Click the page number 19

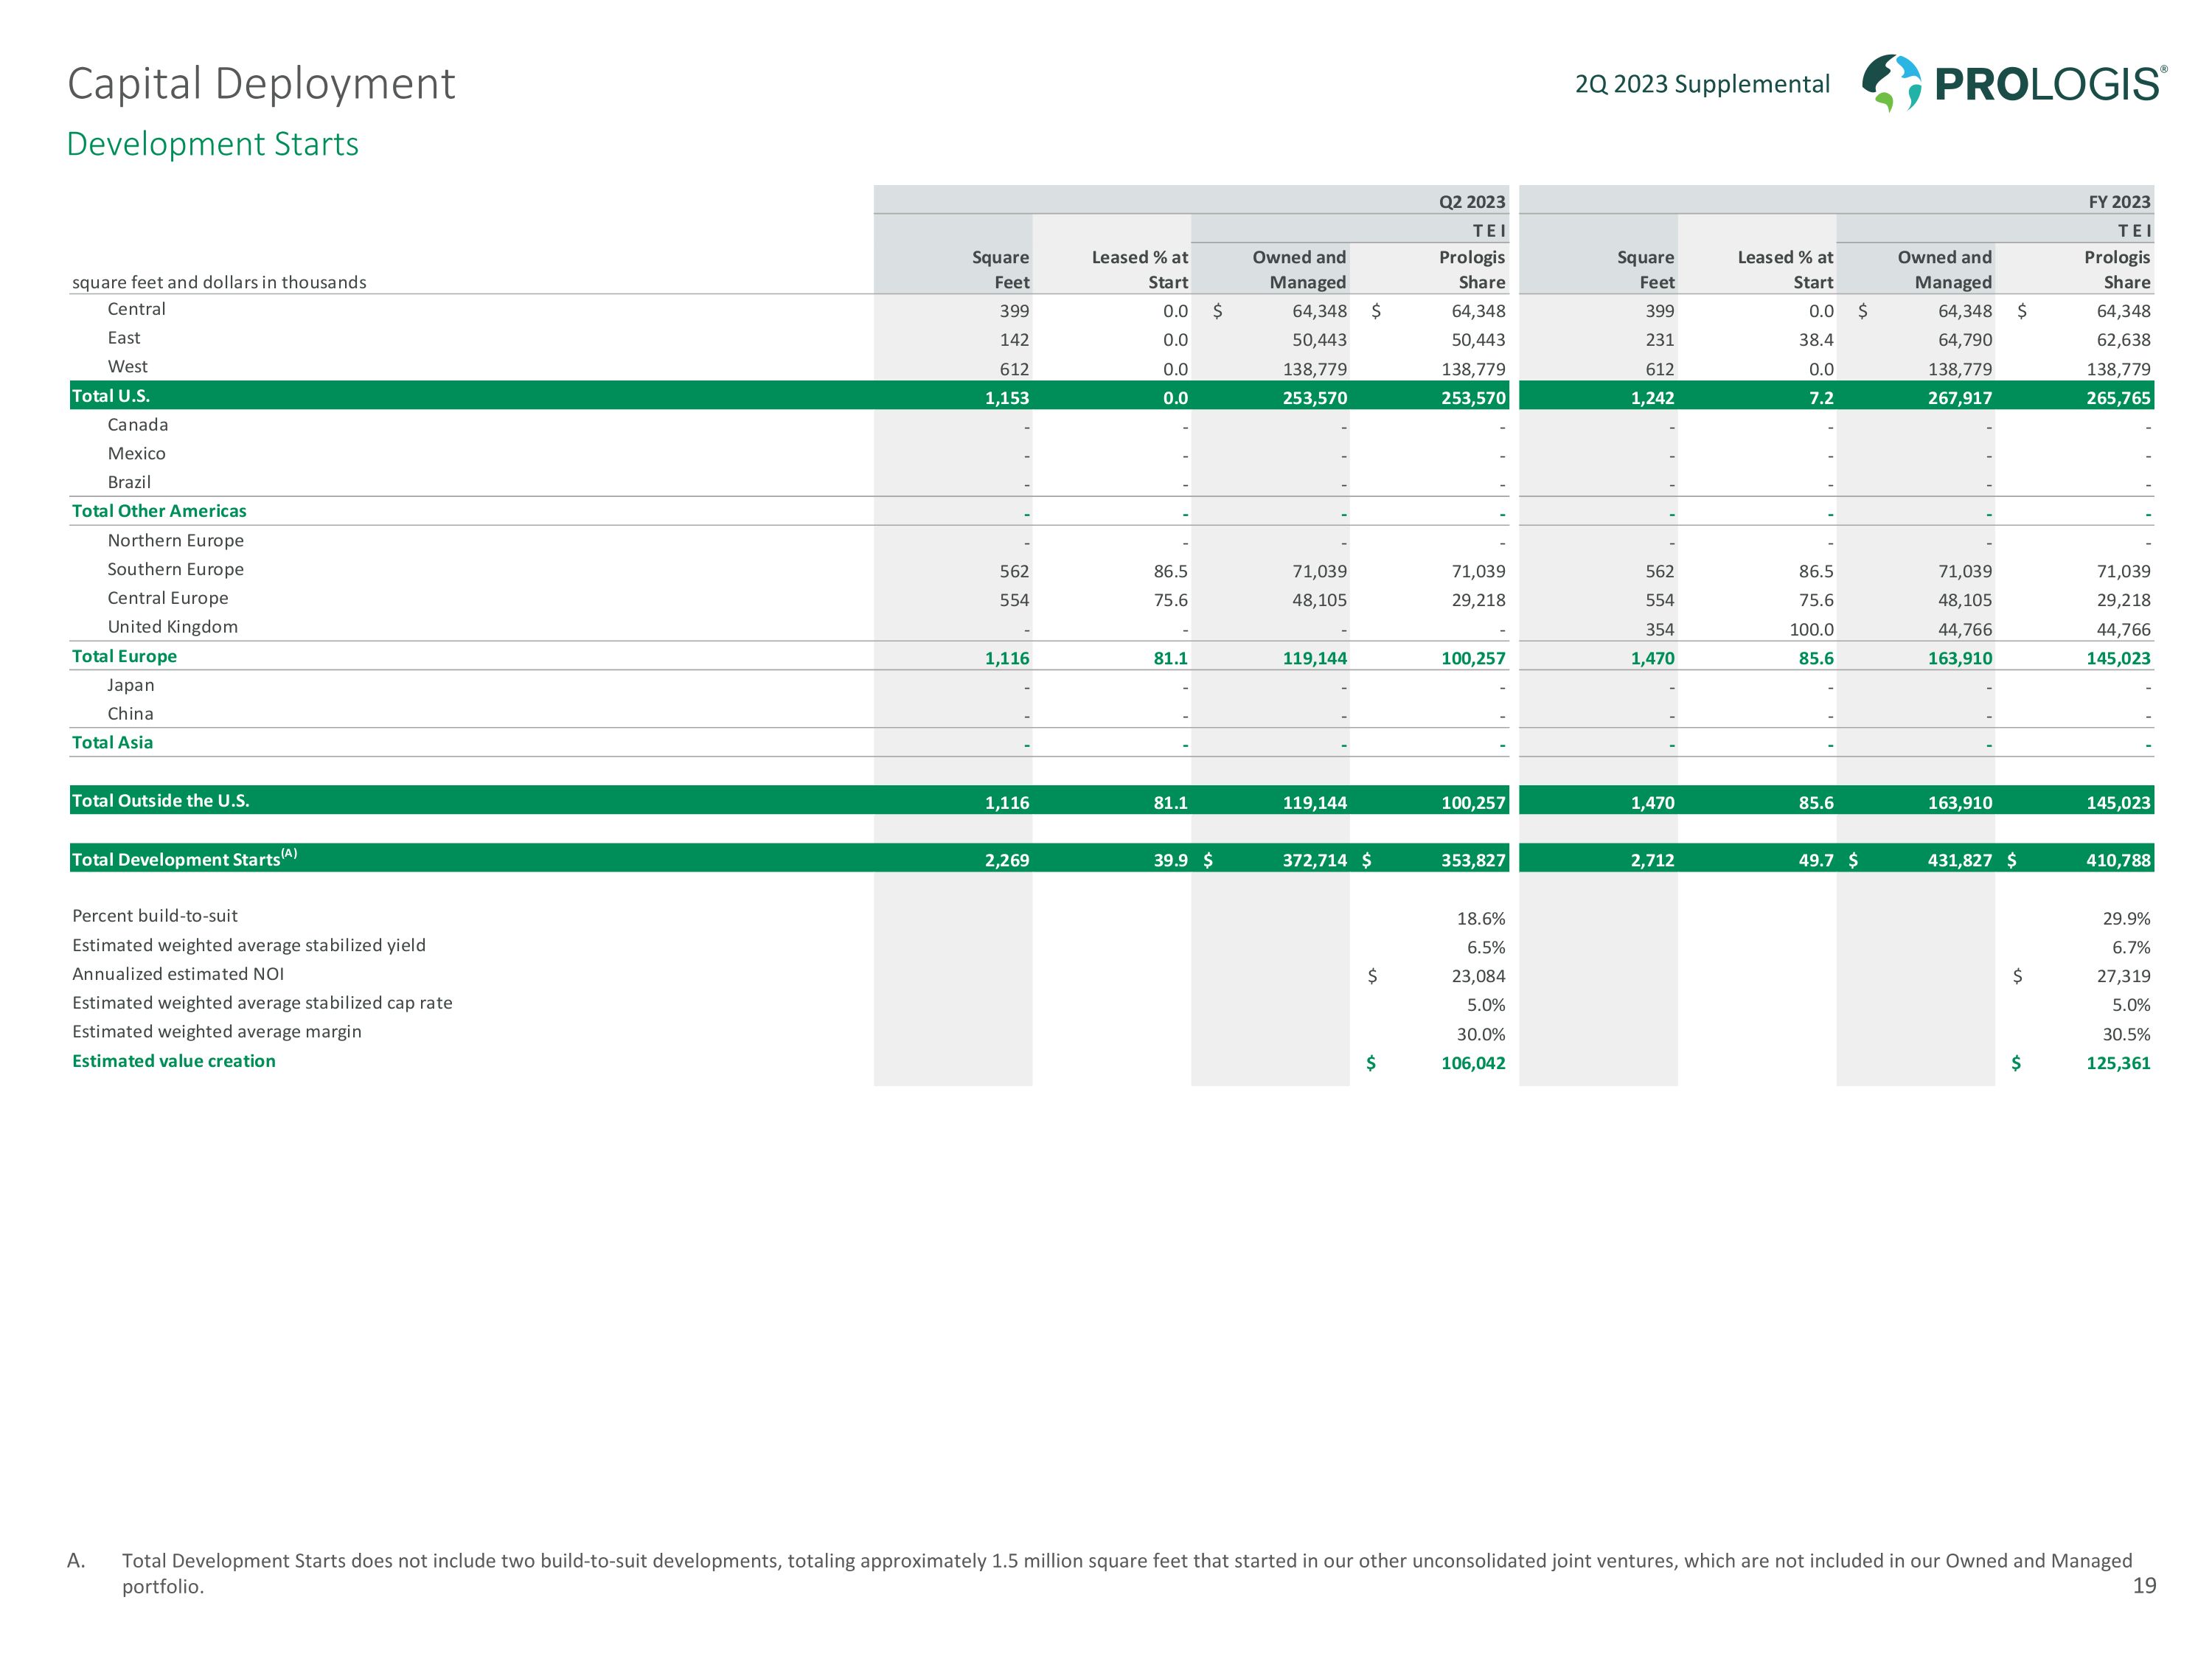tap(2143, 1586)
